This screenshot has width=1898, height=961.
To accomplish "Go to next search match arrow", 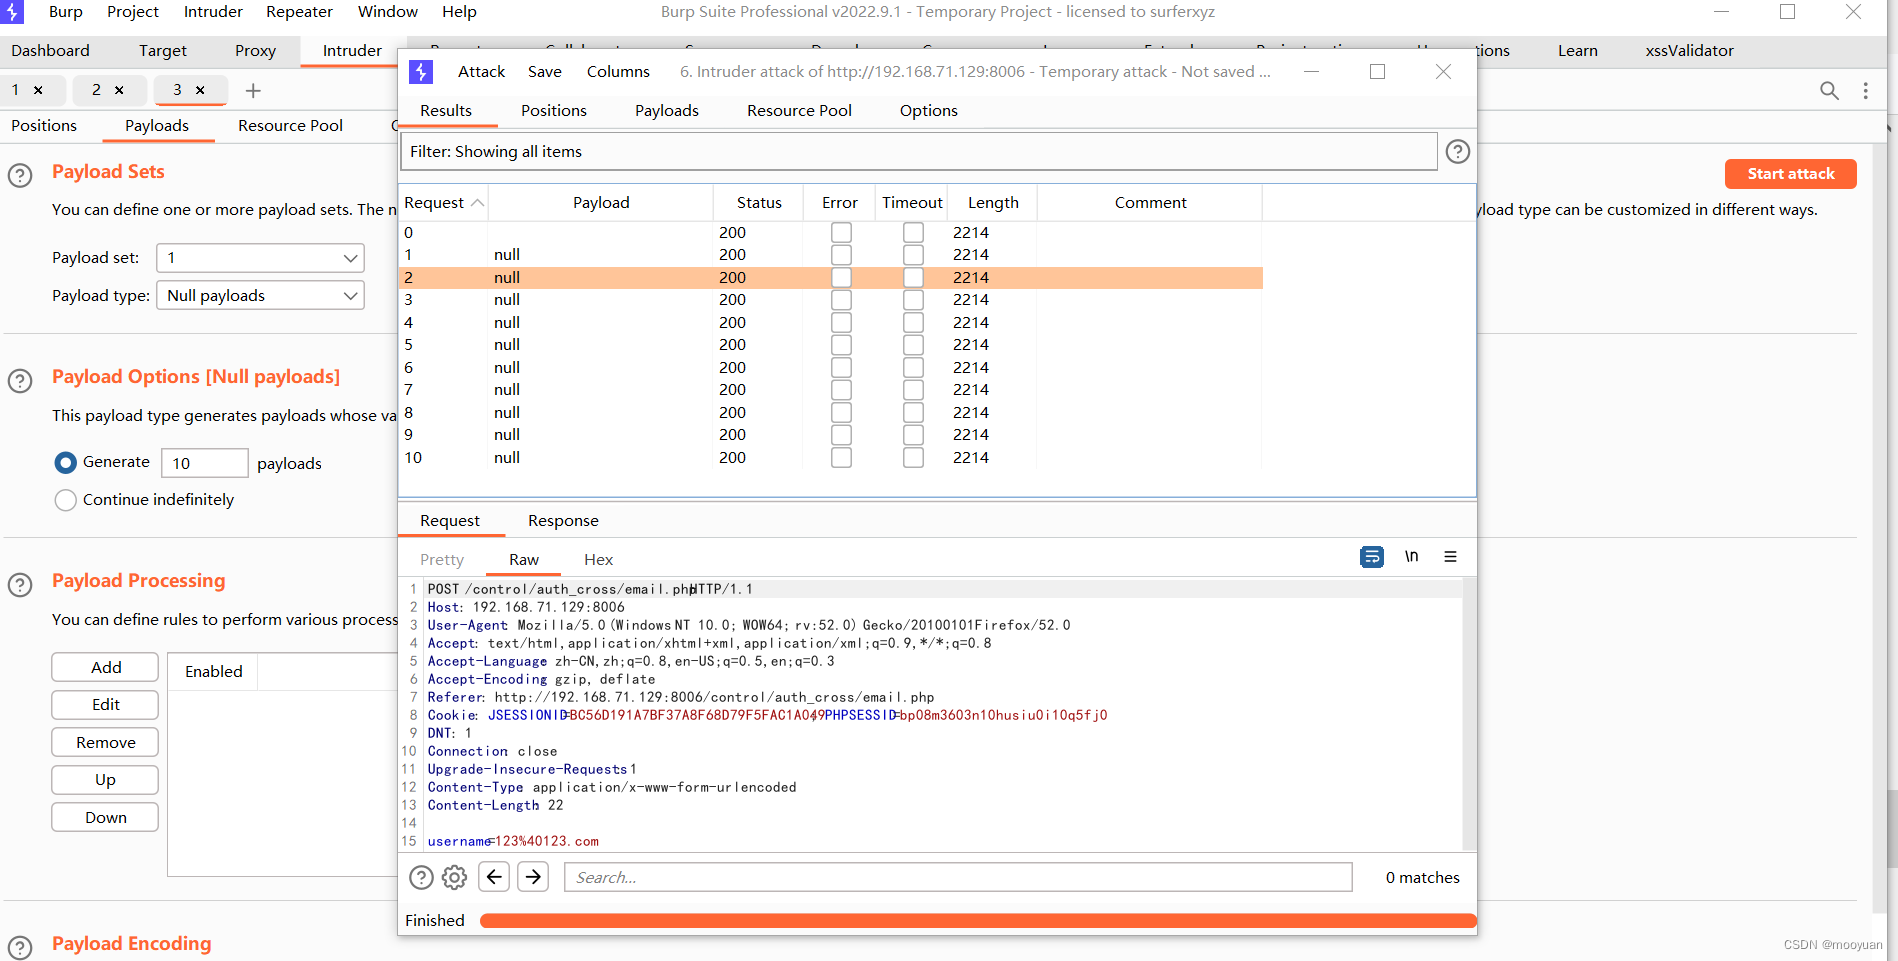I will pos(533,877).
